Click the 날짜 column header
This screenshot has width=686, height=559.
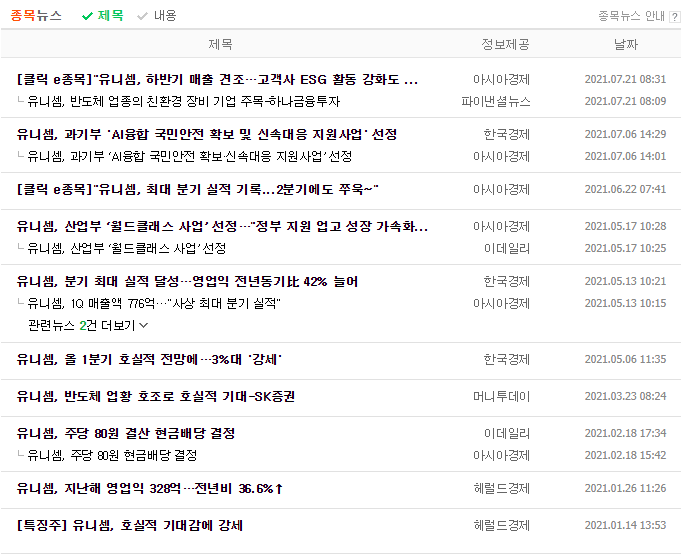(626, 44)
